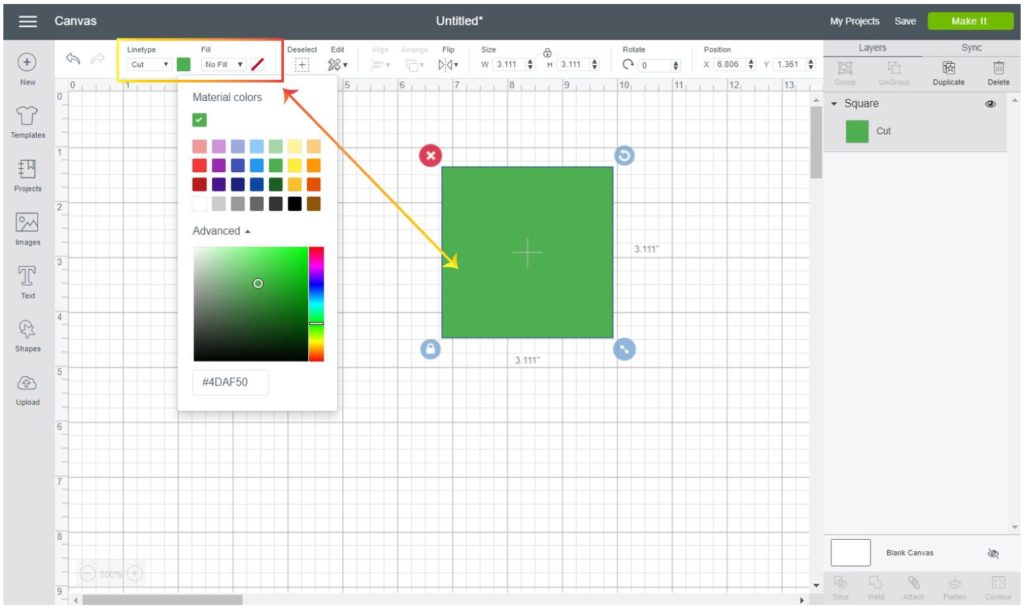Pick the black material color swatch
The height and width of the screenshot is (609, 1024).
295,204
